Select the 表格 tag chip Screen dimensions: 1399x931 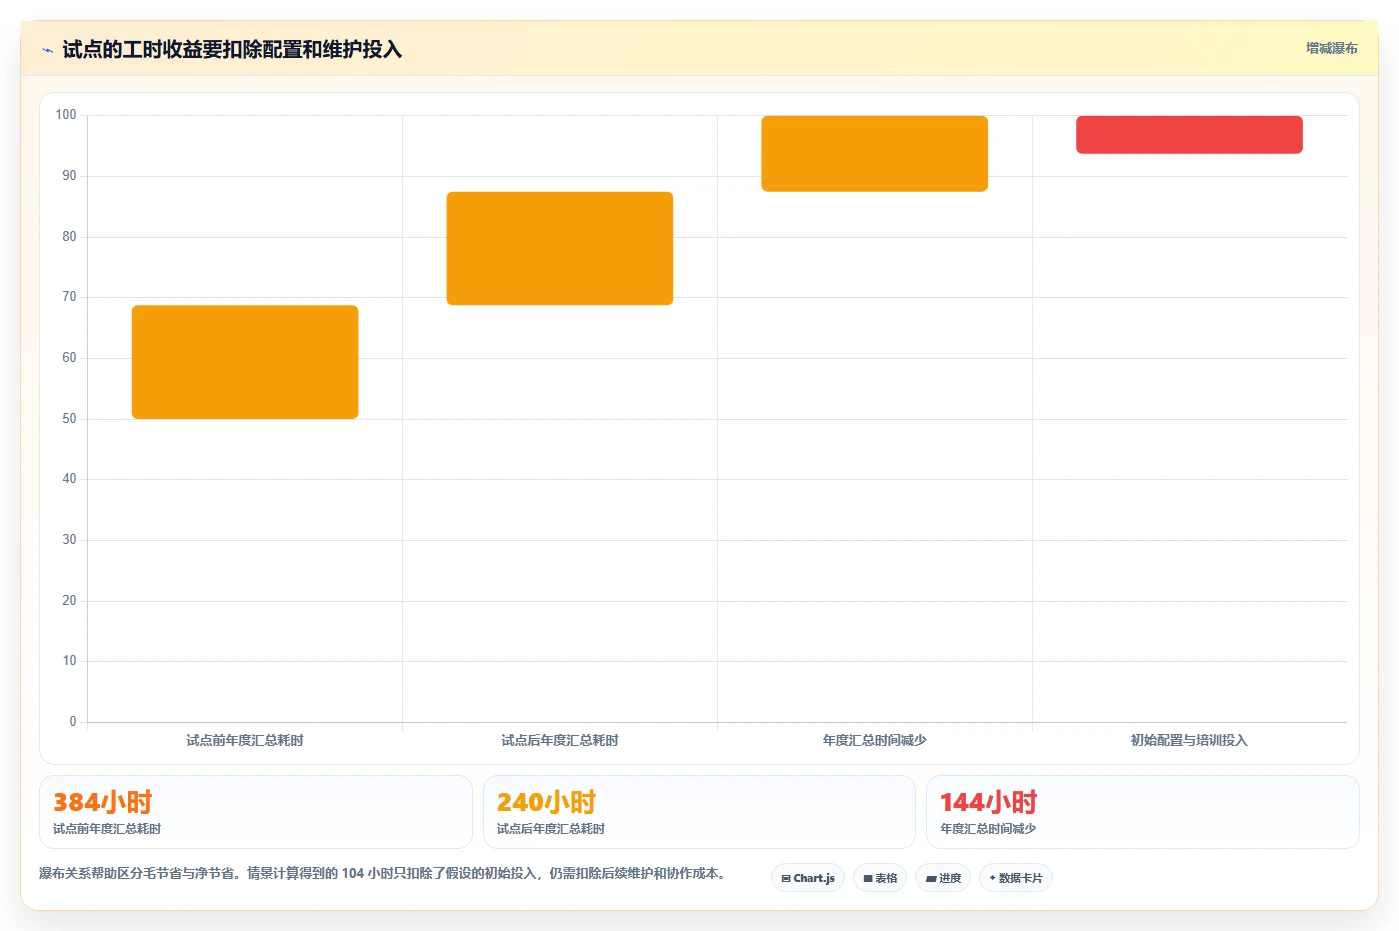(880, 878)
